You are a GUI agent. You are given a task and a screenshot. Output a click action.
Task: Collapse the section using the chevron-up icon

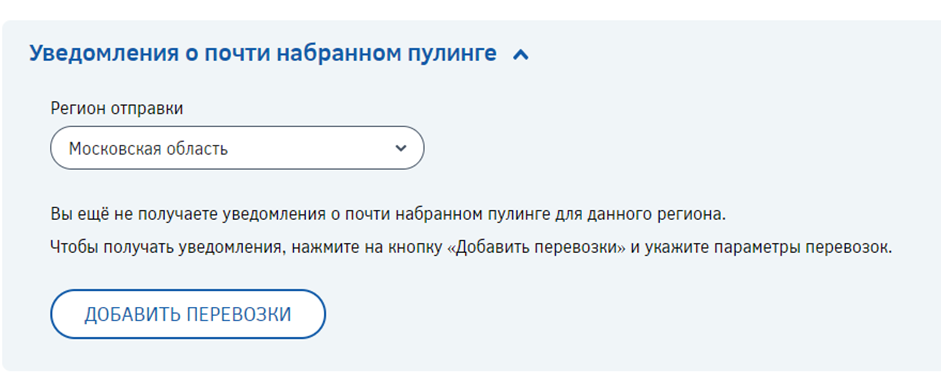pyautogui.click(x=521, y=55)
